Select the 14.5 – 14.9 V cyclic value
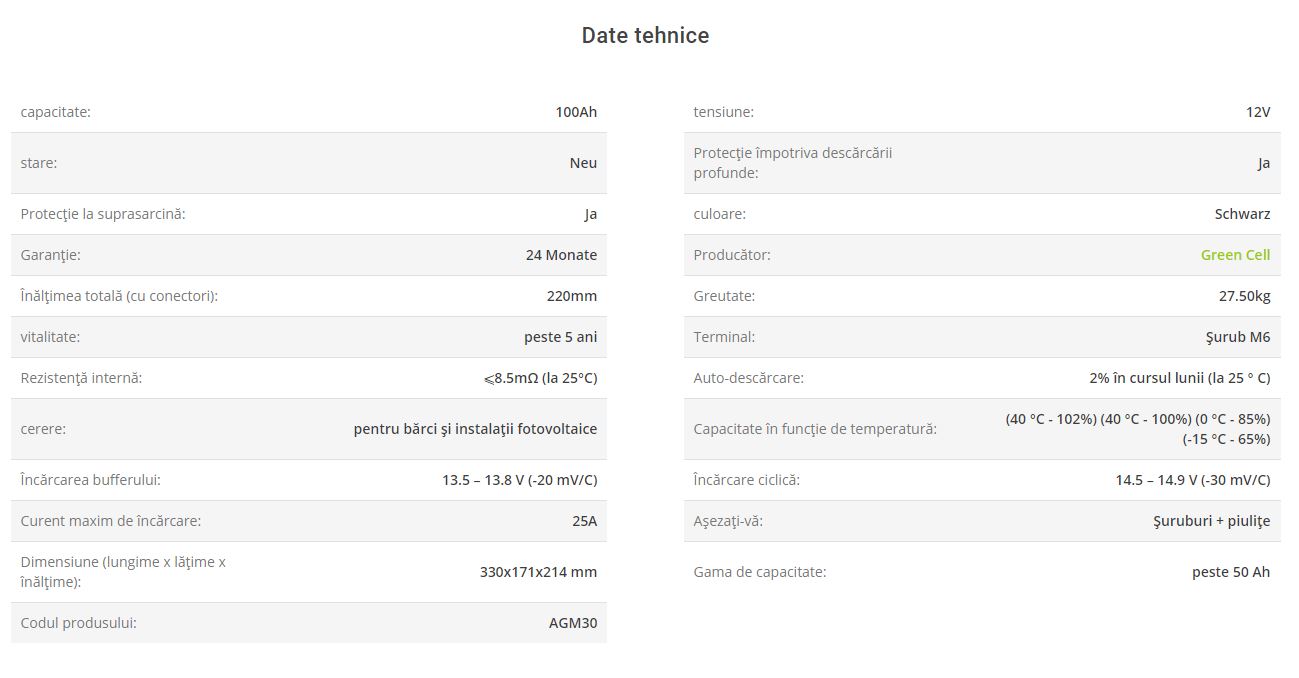The image size is (1299, 678). coord(1193,480)
